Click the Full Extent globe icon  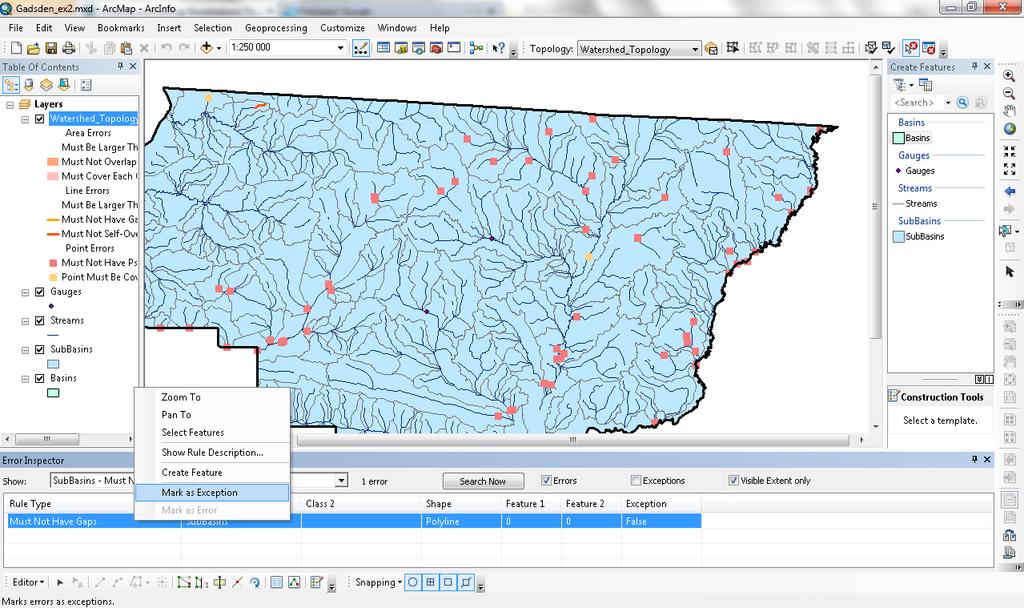(1009, 129)
